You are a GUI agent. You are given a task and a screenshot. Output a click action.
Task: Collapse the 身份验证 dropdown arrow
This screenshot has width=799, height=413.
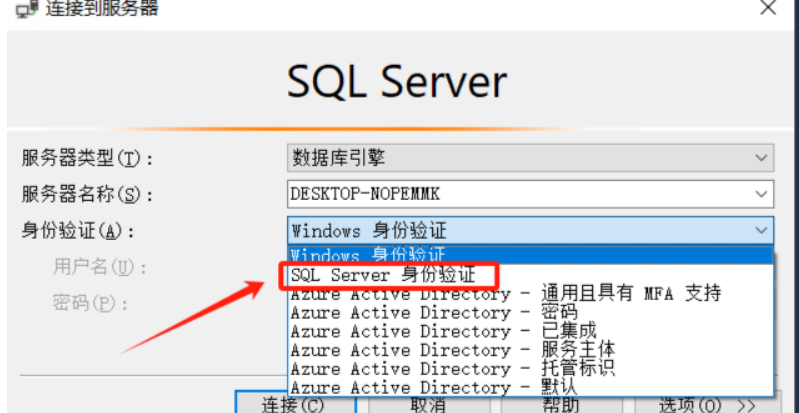(761, 230)
